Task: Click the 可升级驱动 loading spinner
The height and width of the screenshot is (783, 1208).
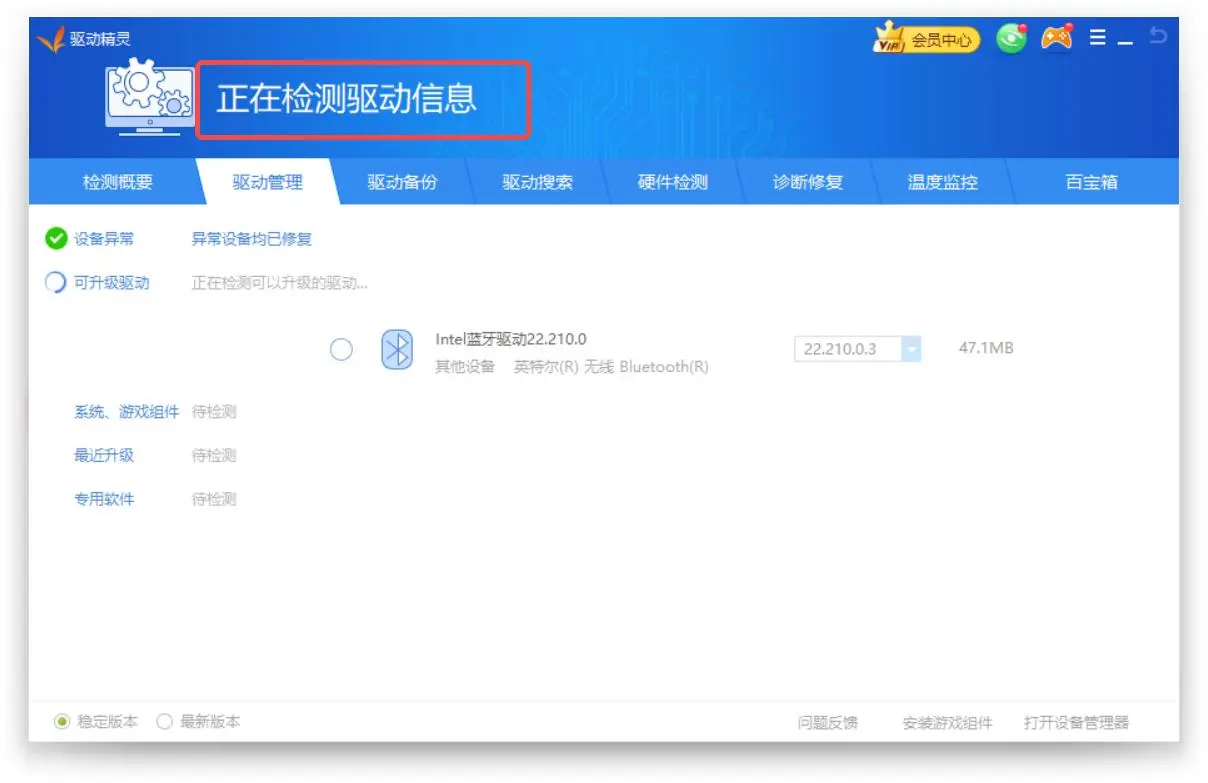Action: pyautogui.click(x=56, y=283)
